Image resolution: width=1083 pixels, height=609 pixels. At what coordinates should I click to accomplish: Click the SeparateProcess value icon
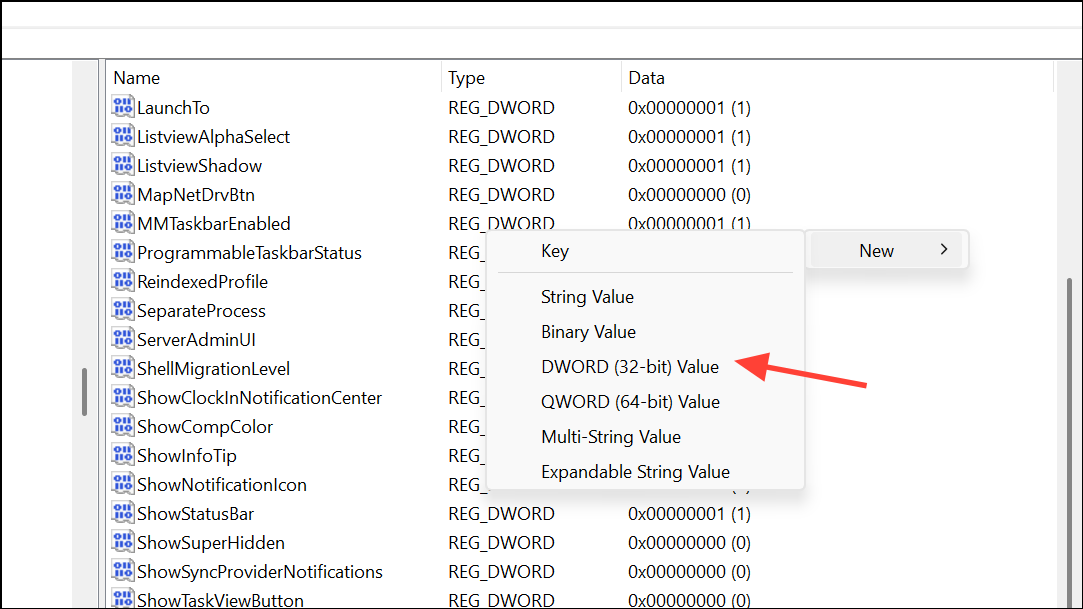coord(123,310)
